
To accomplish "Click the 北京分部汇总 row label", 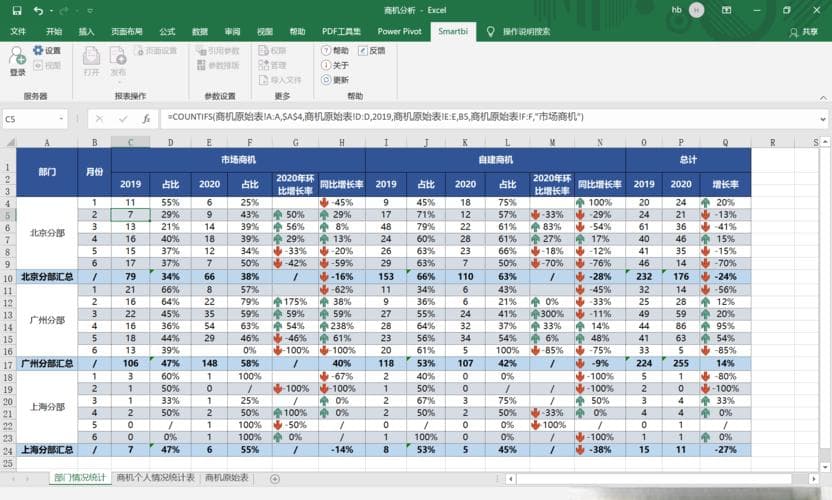I will (47, 277).
